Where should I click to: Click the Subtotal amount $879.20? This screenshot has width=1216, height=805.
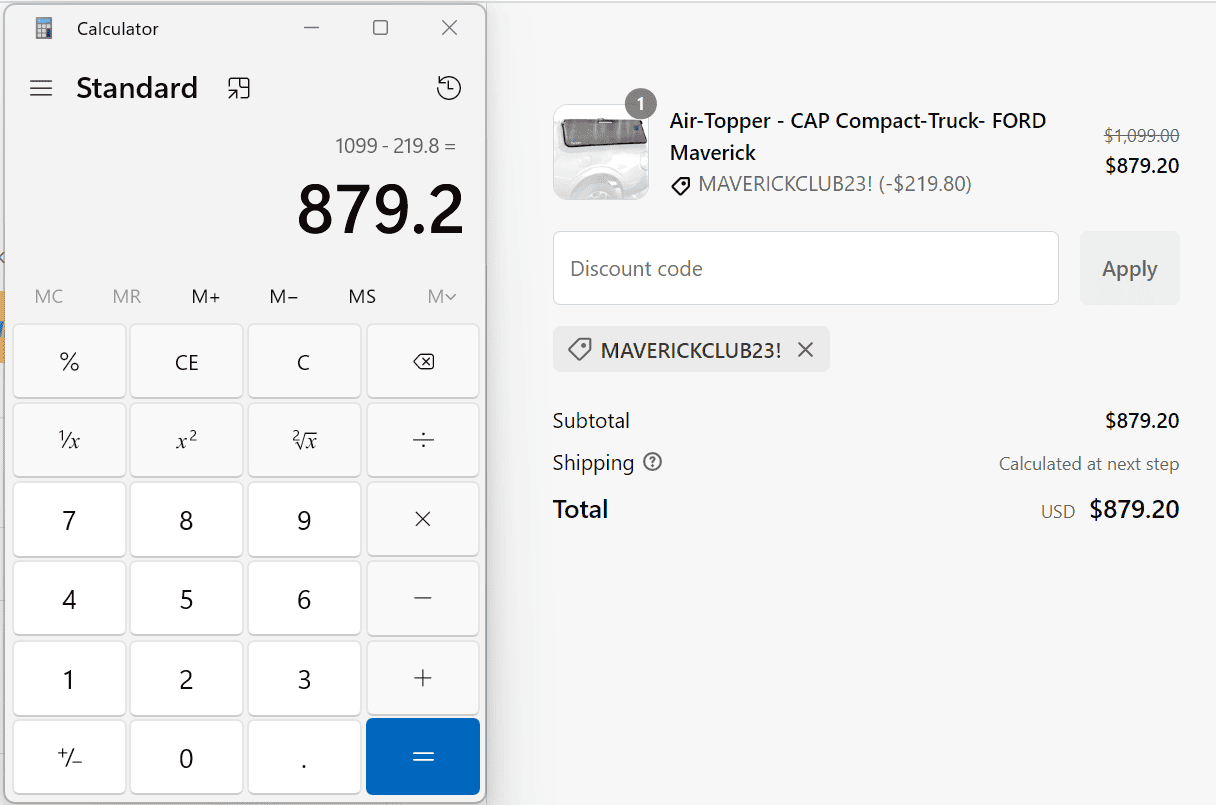[x=1142, y=421]
